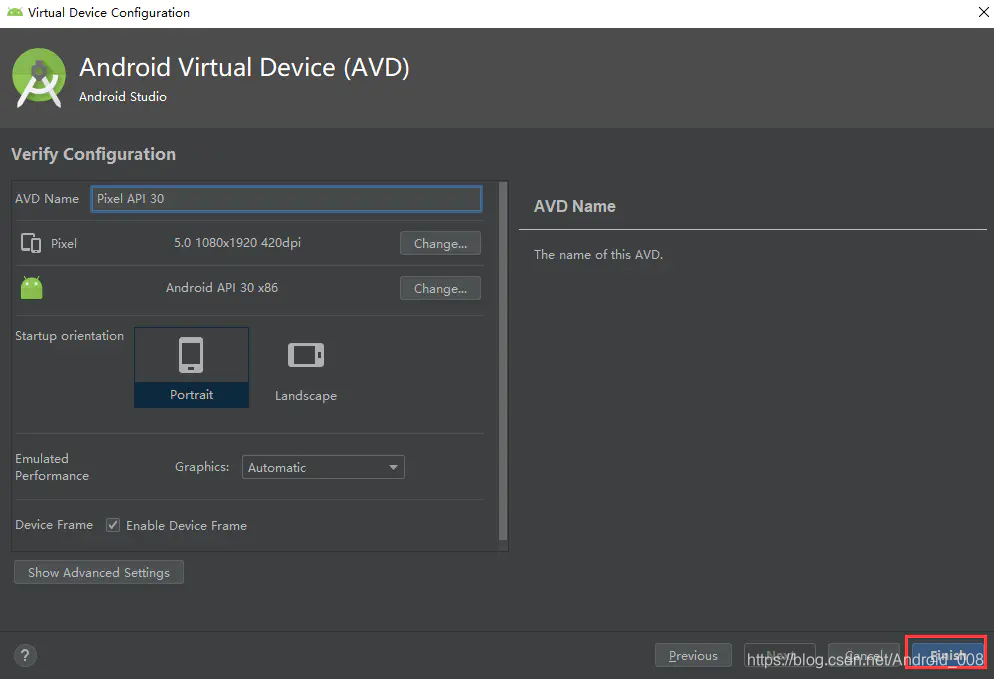Click 'Android Virtual Device (AVD)' title

(x=244, y=67)
